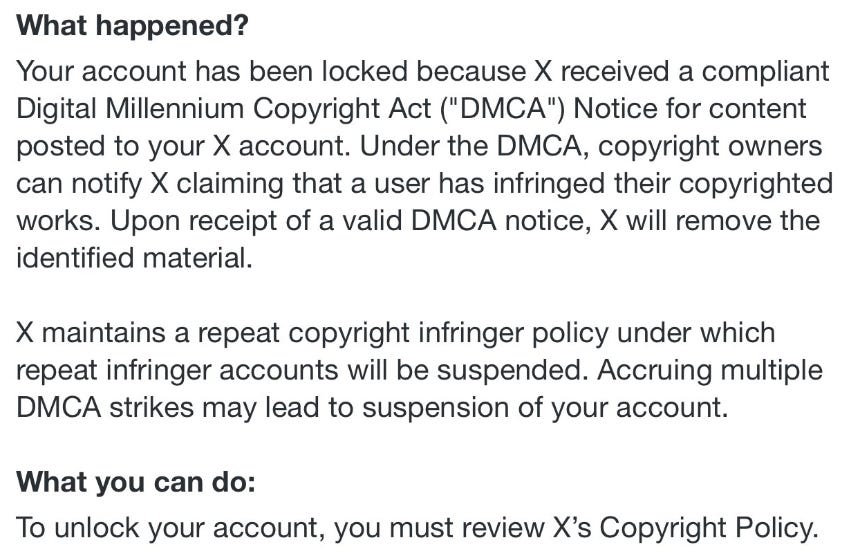
Task: Open X's Copyright Policy text
Action: (710, 527)
